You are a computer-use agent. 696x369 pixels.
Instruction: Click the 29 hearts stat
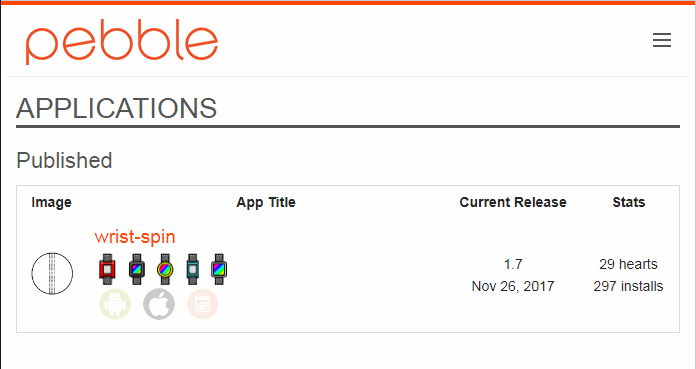pyautogui.click(x=628, y=264)
